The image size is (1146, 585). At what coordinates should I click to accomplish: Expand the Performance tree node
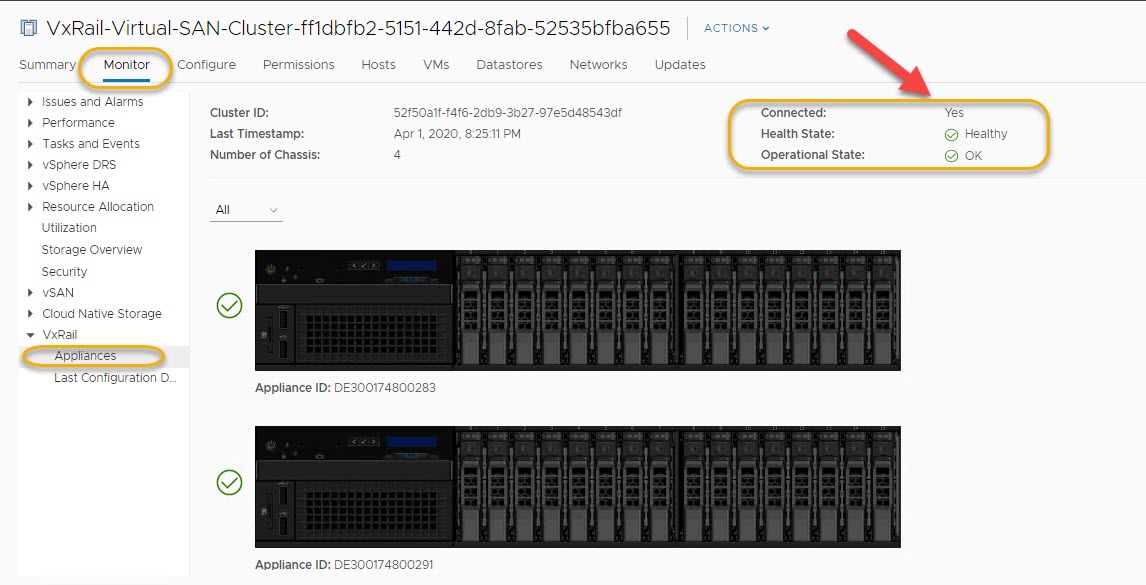pos(30,123)
